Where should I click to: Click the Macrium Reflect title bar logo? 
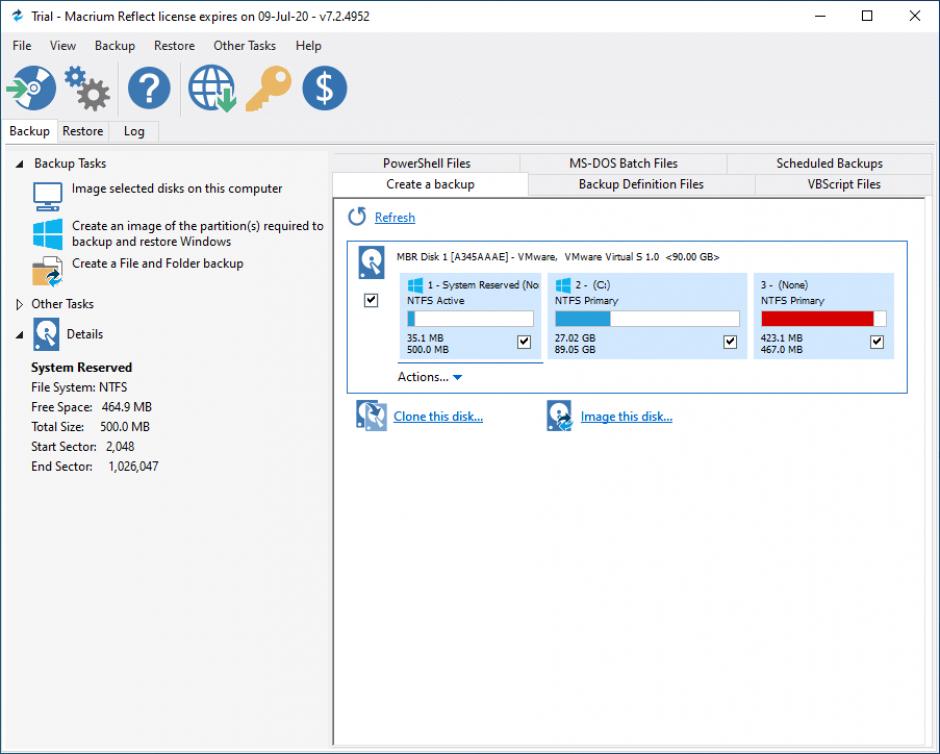click(x=17, y=16)
